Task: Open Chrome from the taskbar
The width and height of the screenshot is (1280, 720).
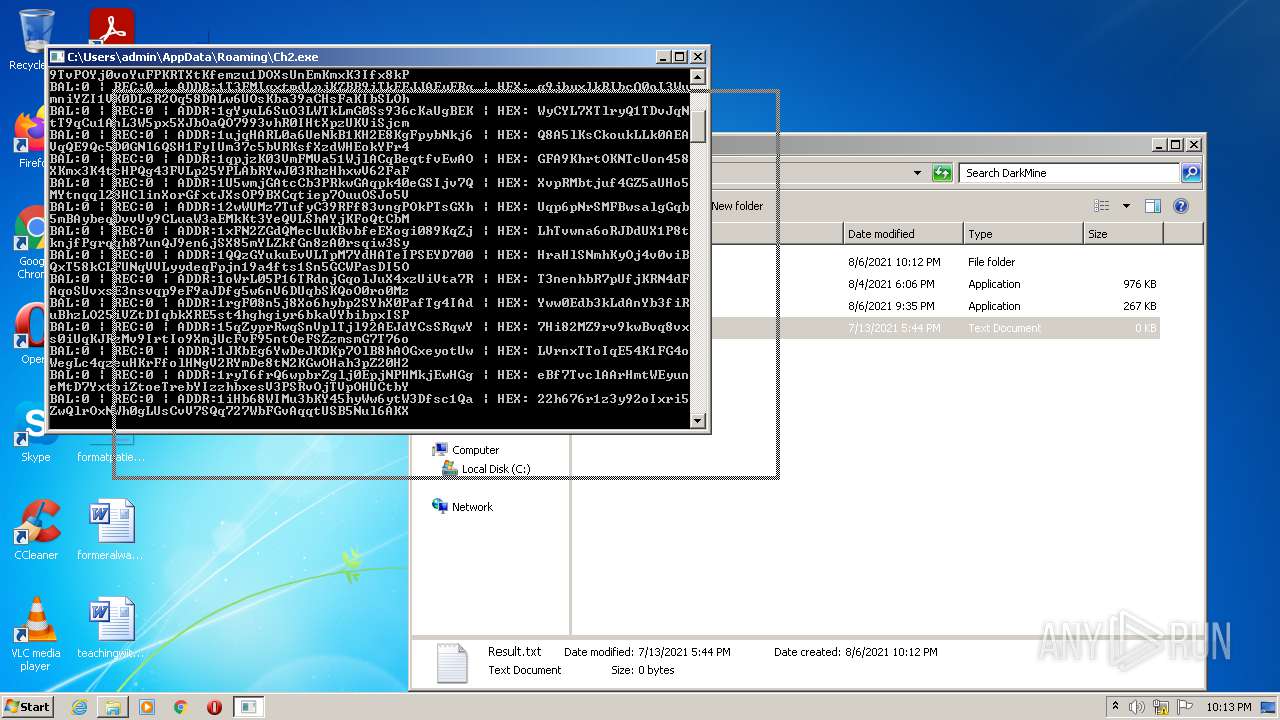Action: (x=181, y=707)
